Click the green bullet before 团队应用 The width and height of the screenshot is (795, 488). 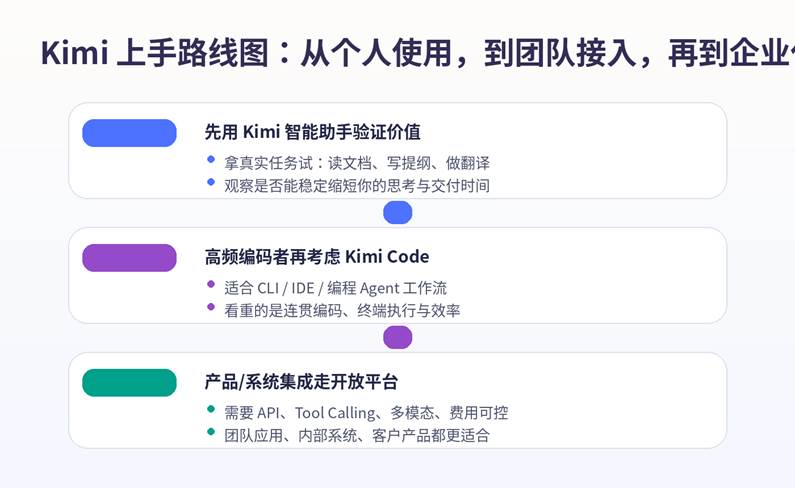pos(211,432)
